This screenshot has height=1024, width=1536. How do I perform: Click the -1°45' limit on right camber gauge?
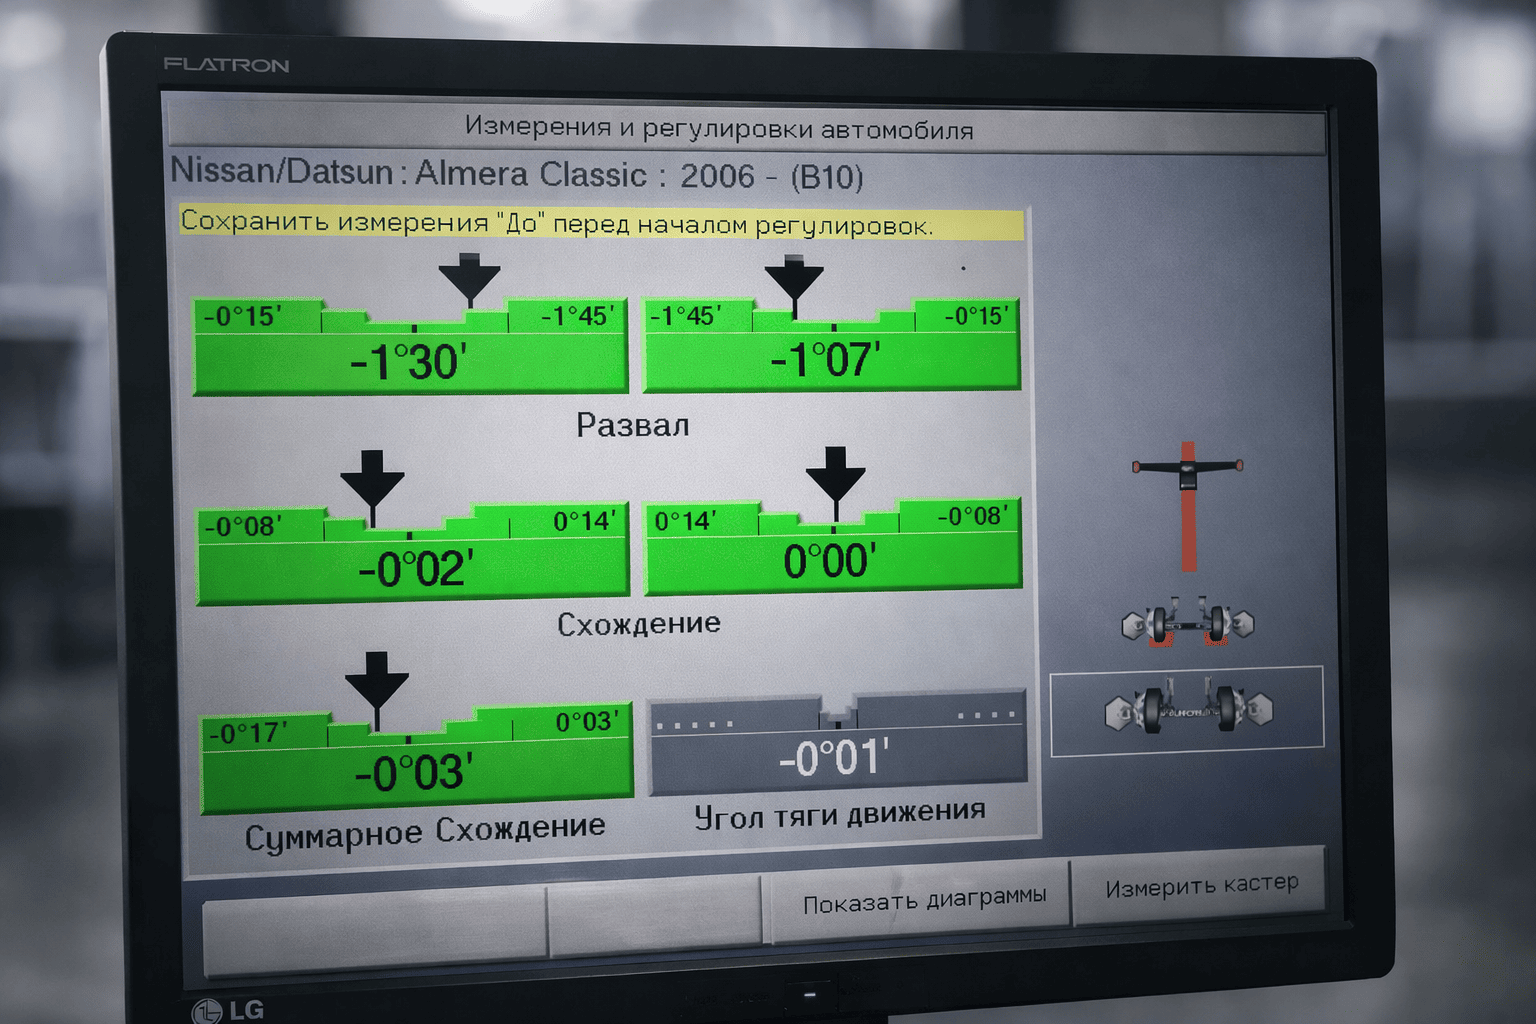[686, 316]
